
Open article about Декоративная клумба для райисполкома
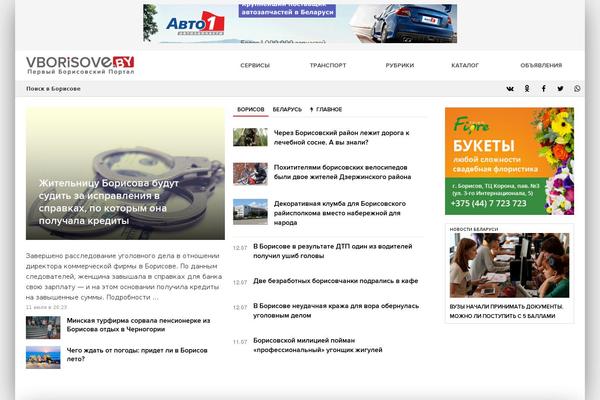340,213
